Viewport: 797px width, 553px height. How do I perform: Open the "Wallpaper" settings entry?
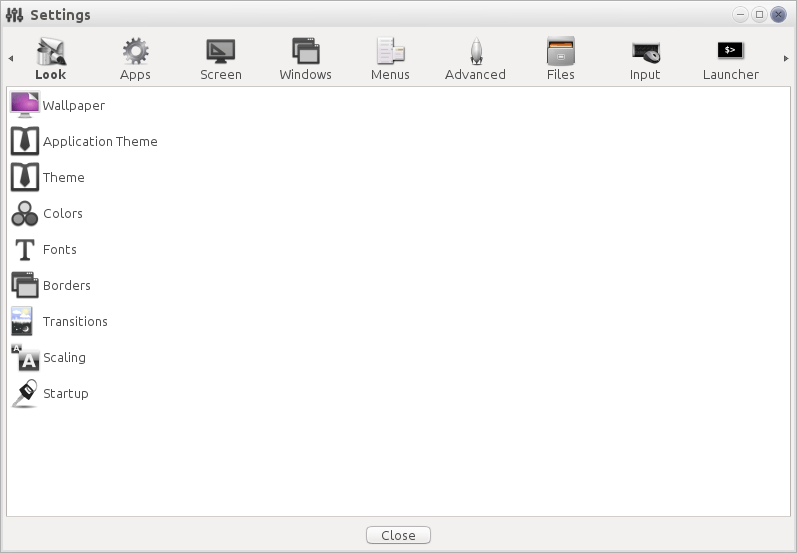74,105
